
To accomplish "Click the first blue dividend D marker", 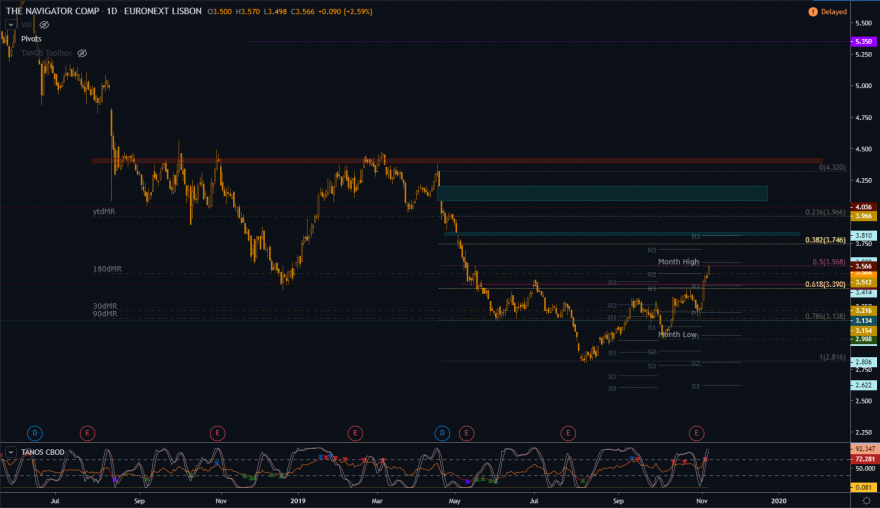I will (35, 433).
